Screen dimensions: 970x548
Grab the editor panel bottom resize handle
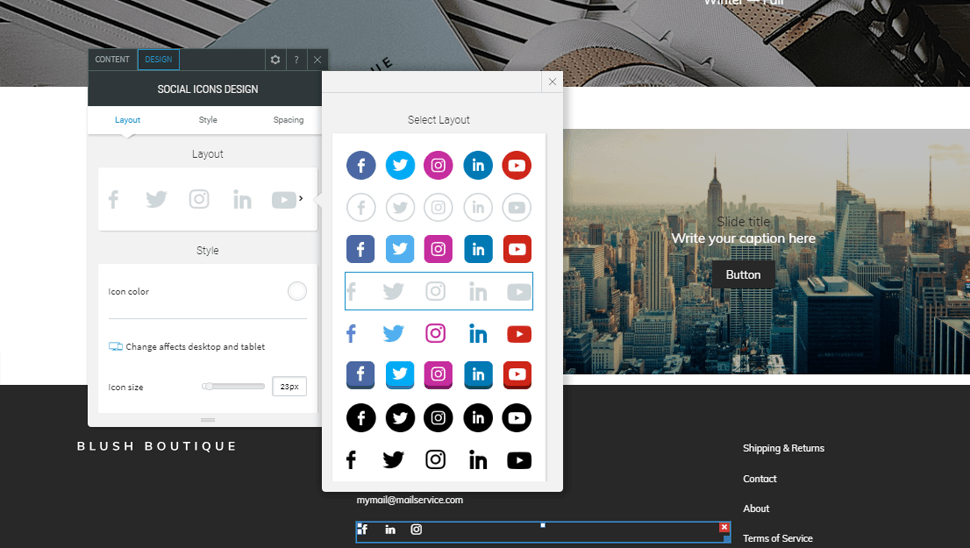point(208,420)
